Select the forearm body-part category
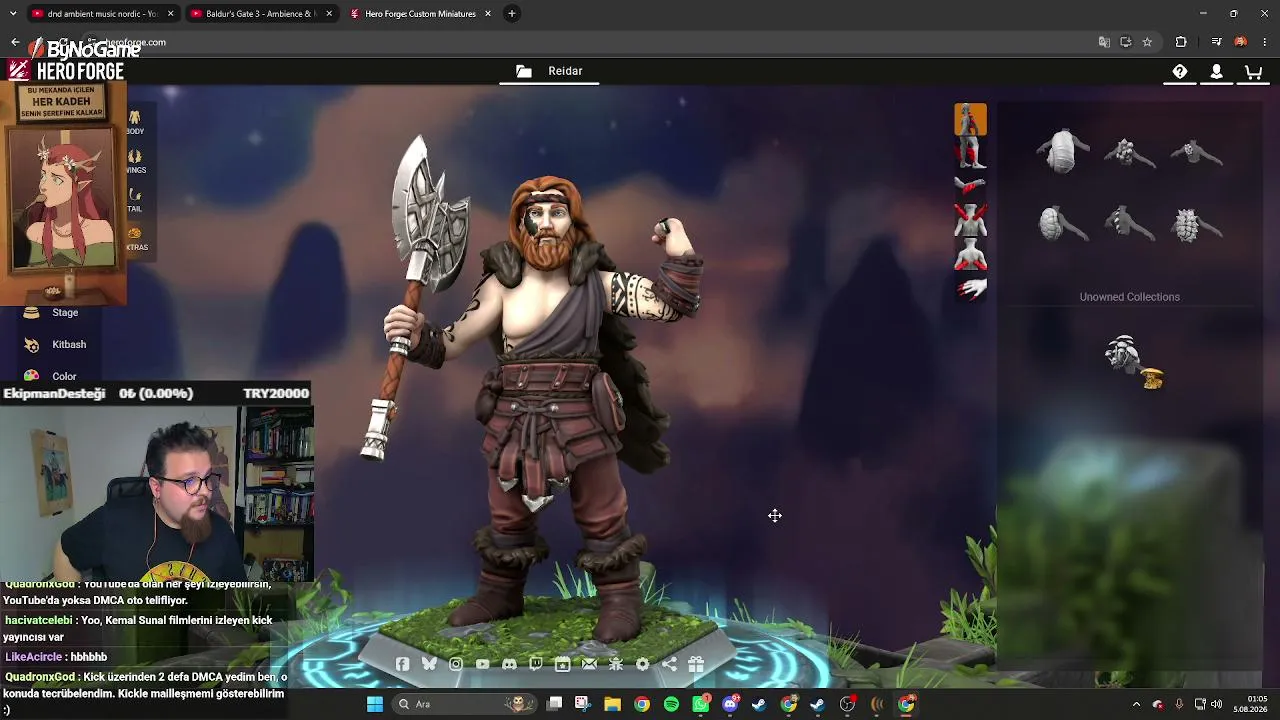This screenshot has height=720, width=1280. point(970,186)
